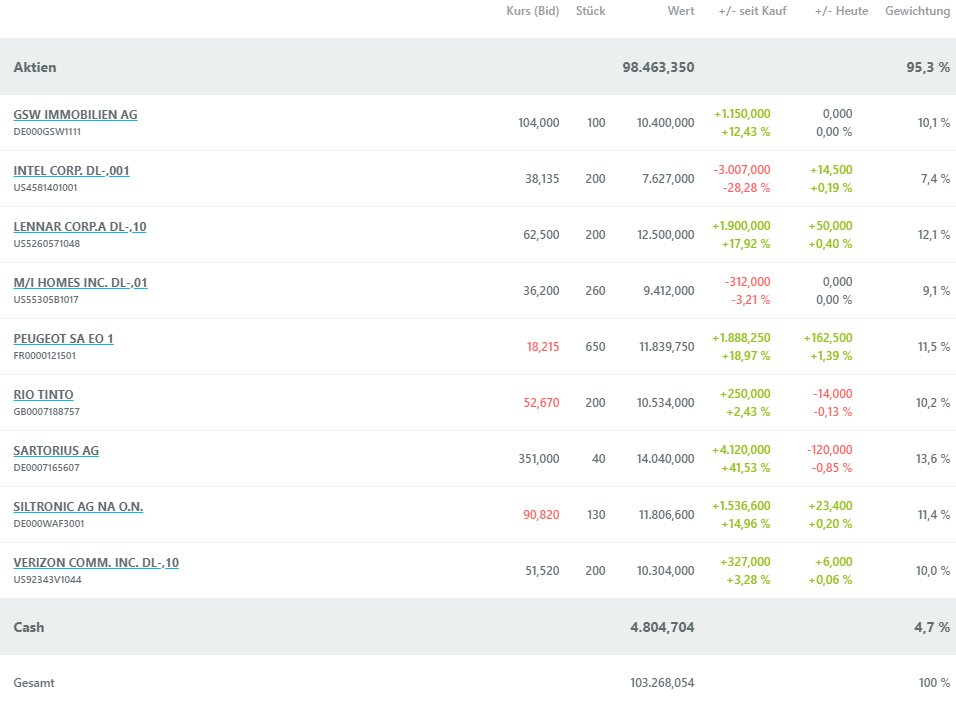
Task: Open the VERIZON COMM. INC. DL-,10 link
Action: click(x=96, y=563)
